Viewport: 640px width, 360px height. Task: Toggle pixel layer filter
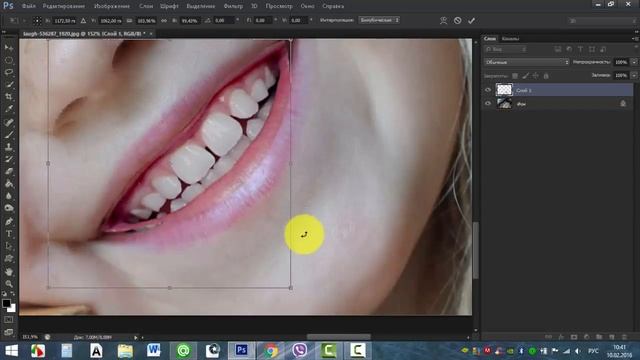click(x=558, y=49)
